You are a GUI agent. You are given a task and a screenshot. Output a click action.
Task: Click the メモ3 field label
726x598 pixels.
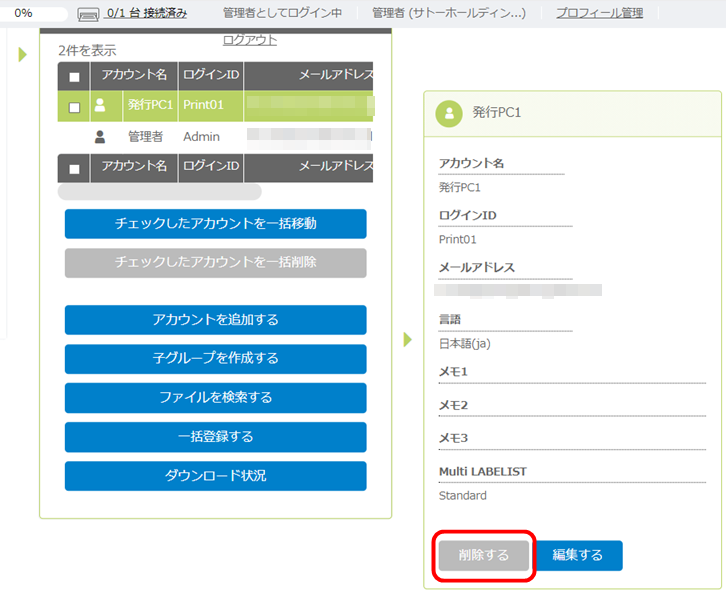(x=453, y=438)
